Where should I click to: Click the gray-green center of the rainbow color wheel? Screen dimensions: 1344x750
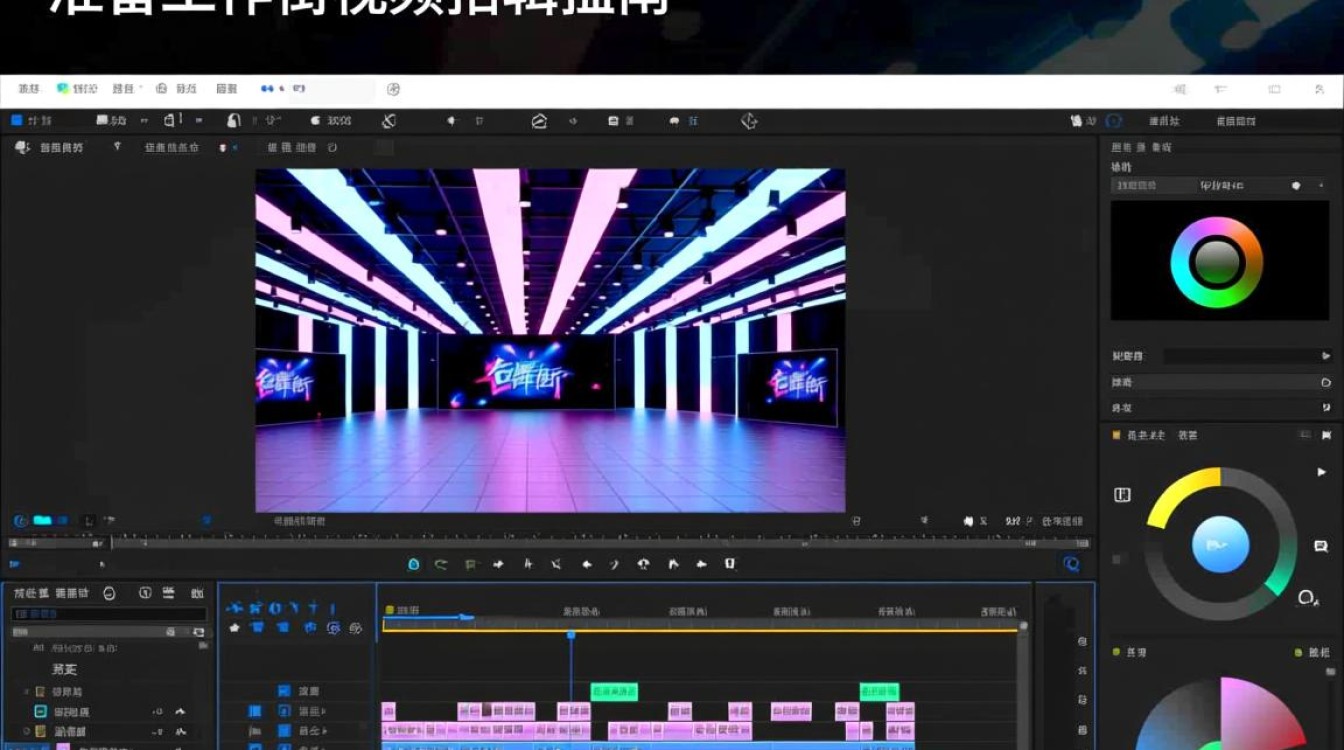point(1217,263)
